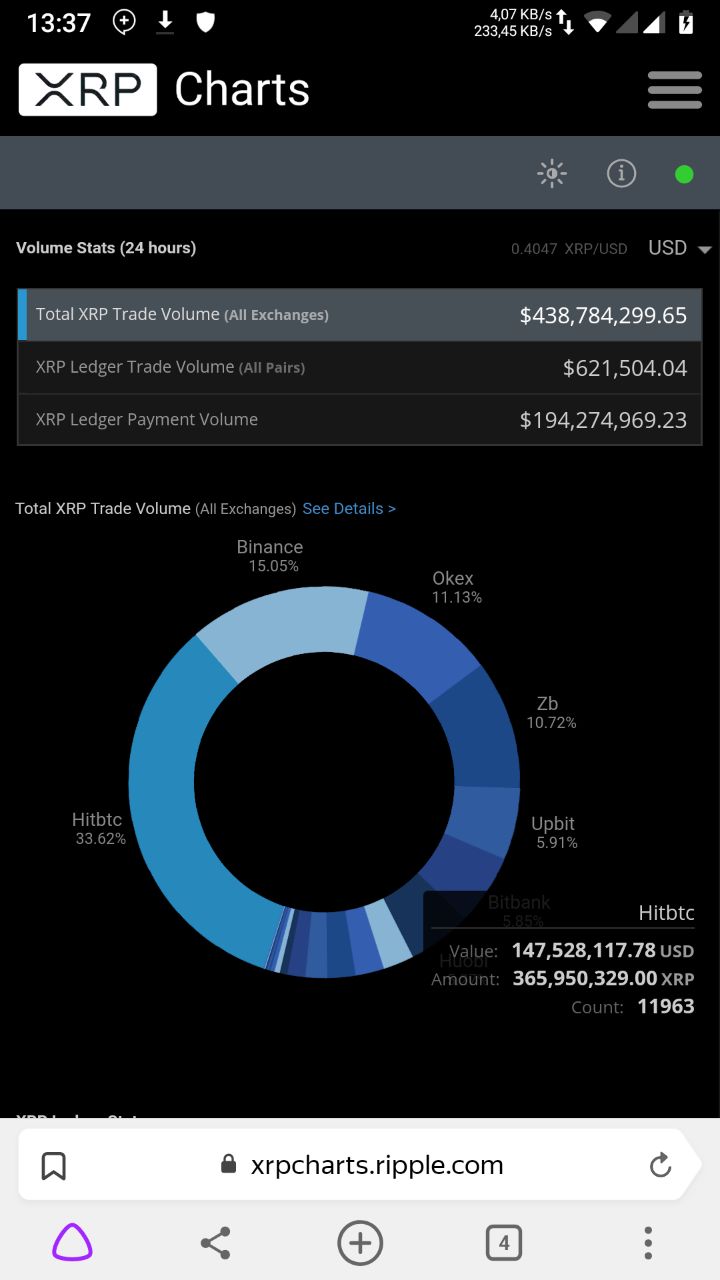Select Total XRP Trade Volume row

click(360, 315)
